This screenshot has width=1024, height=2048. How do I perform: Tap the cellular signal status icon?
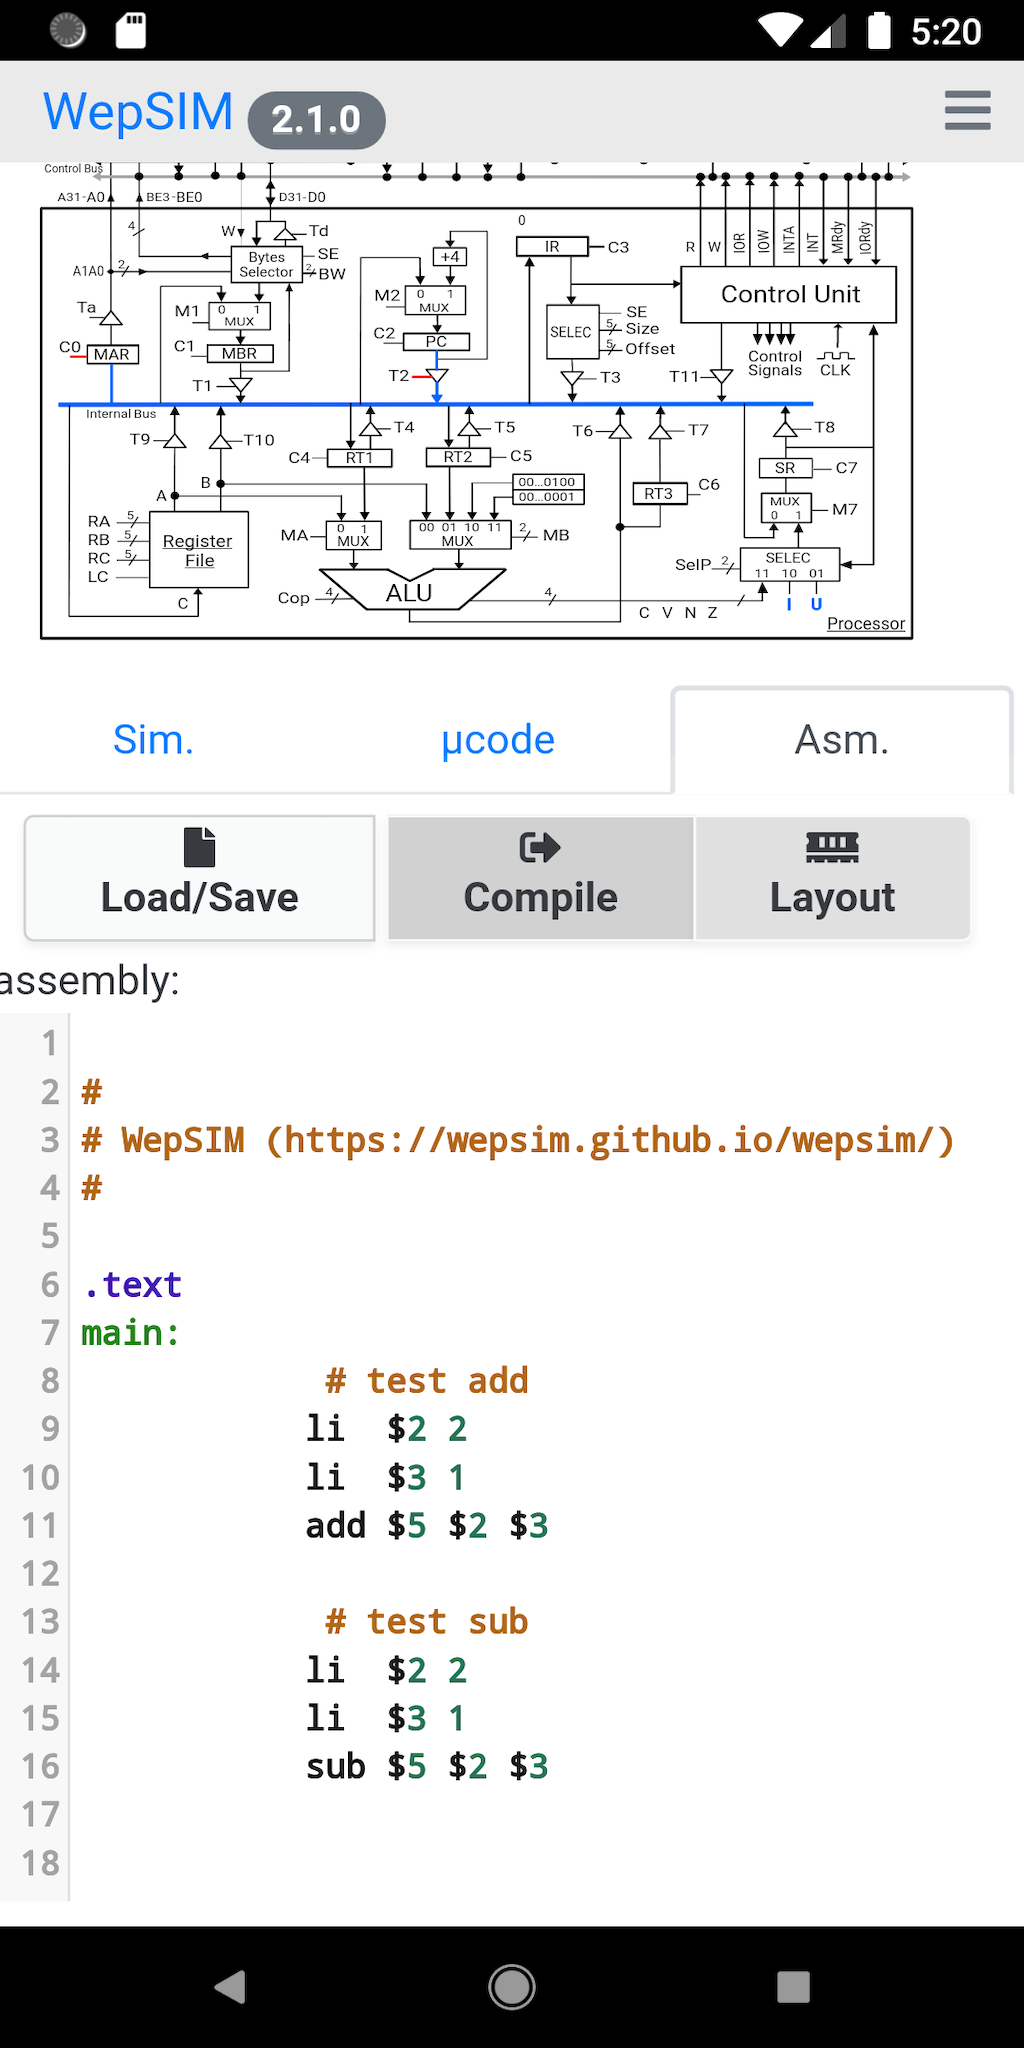pos(830,30)
